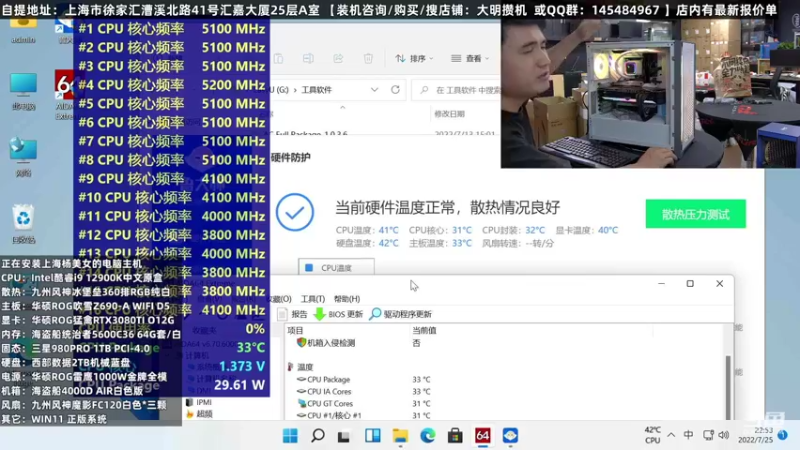800x450 pixels.
Task: Click the share icon in Explorer toolbar
Action: point(338,59)
